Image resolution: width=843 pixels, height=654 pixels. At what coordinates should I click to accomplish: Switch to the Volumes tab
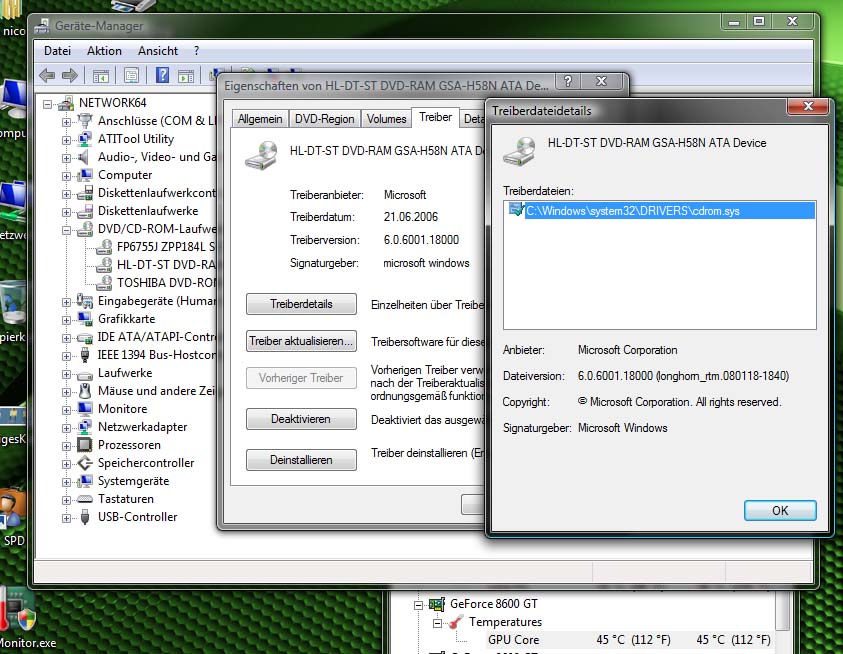386,119
